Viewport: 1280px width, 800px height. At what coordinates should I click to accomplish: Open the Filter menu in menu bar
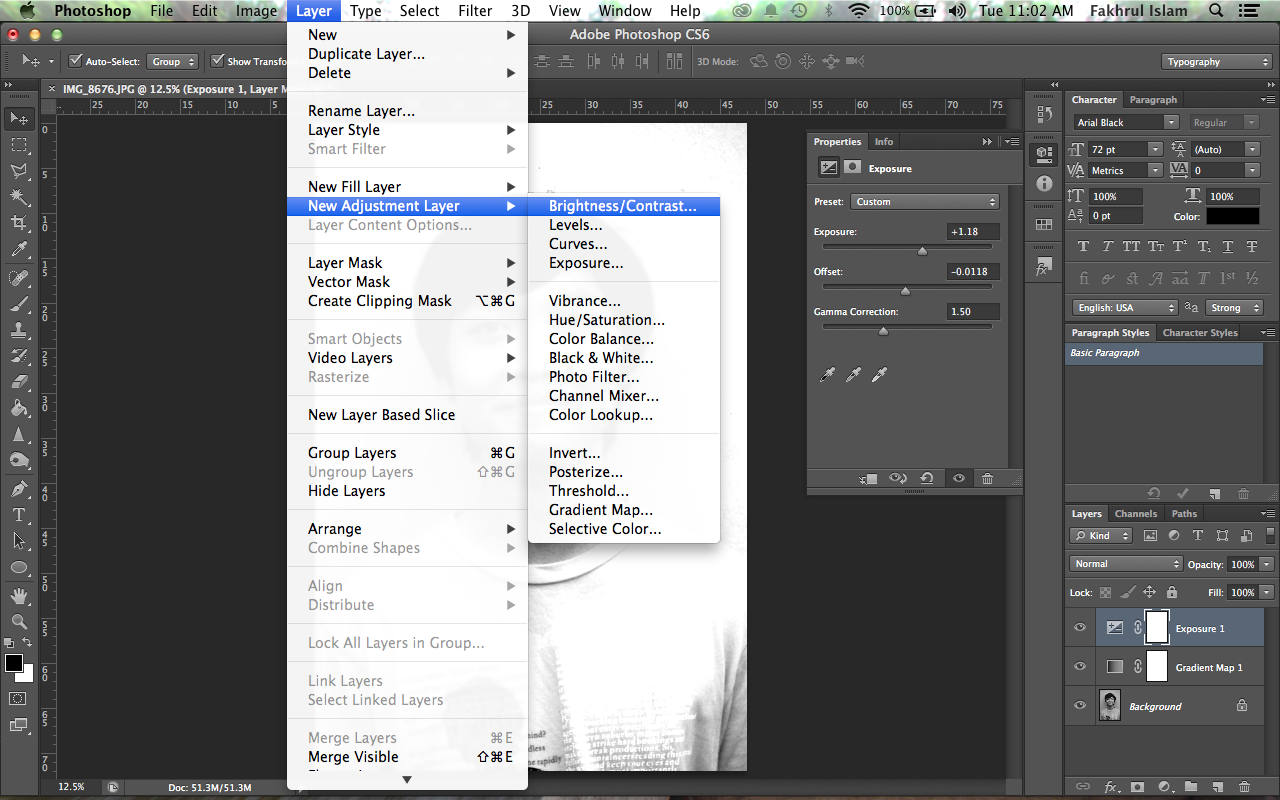coord(475,11)
